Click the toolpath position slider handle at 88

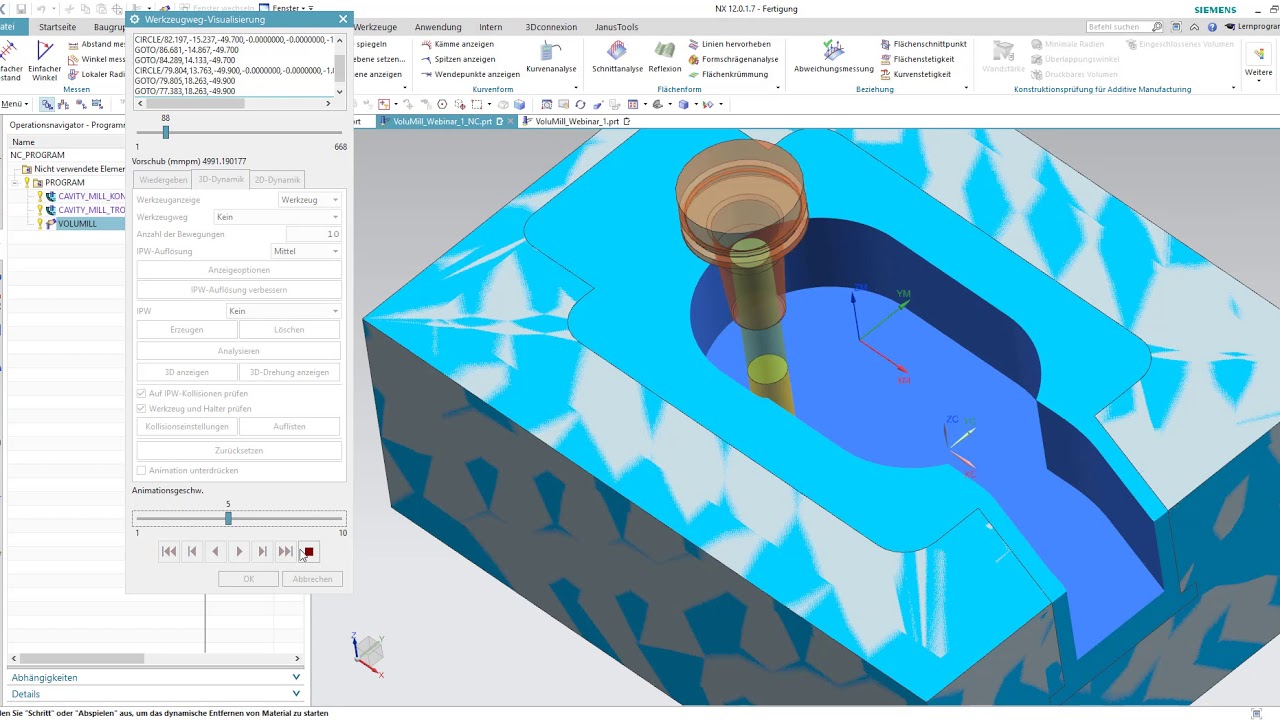click(x=165, y=132)
